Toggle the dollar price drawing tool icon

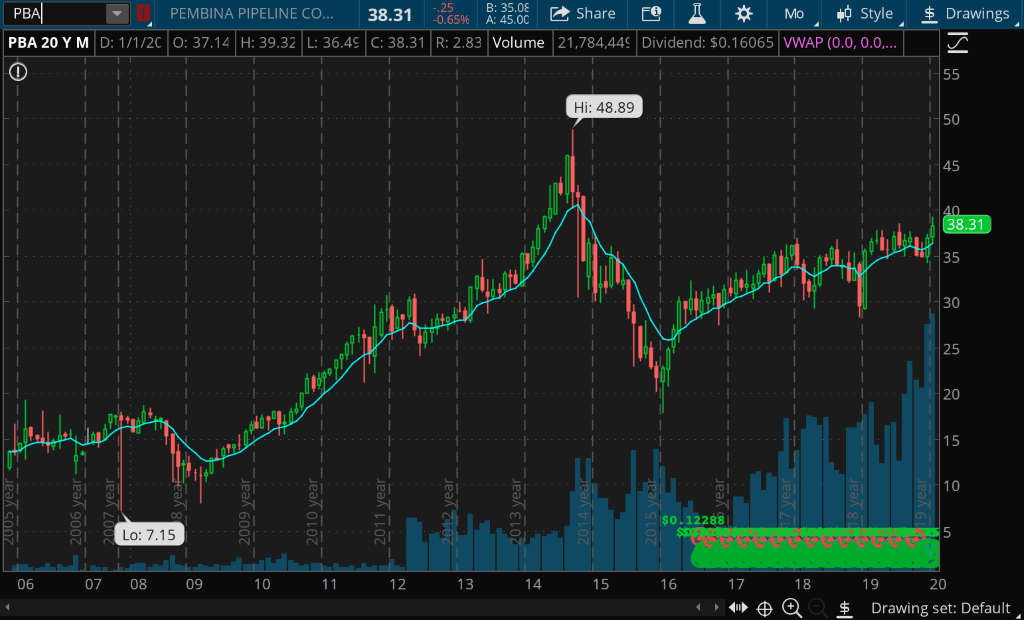[844, 608]
